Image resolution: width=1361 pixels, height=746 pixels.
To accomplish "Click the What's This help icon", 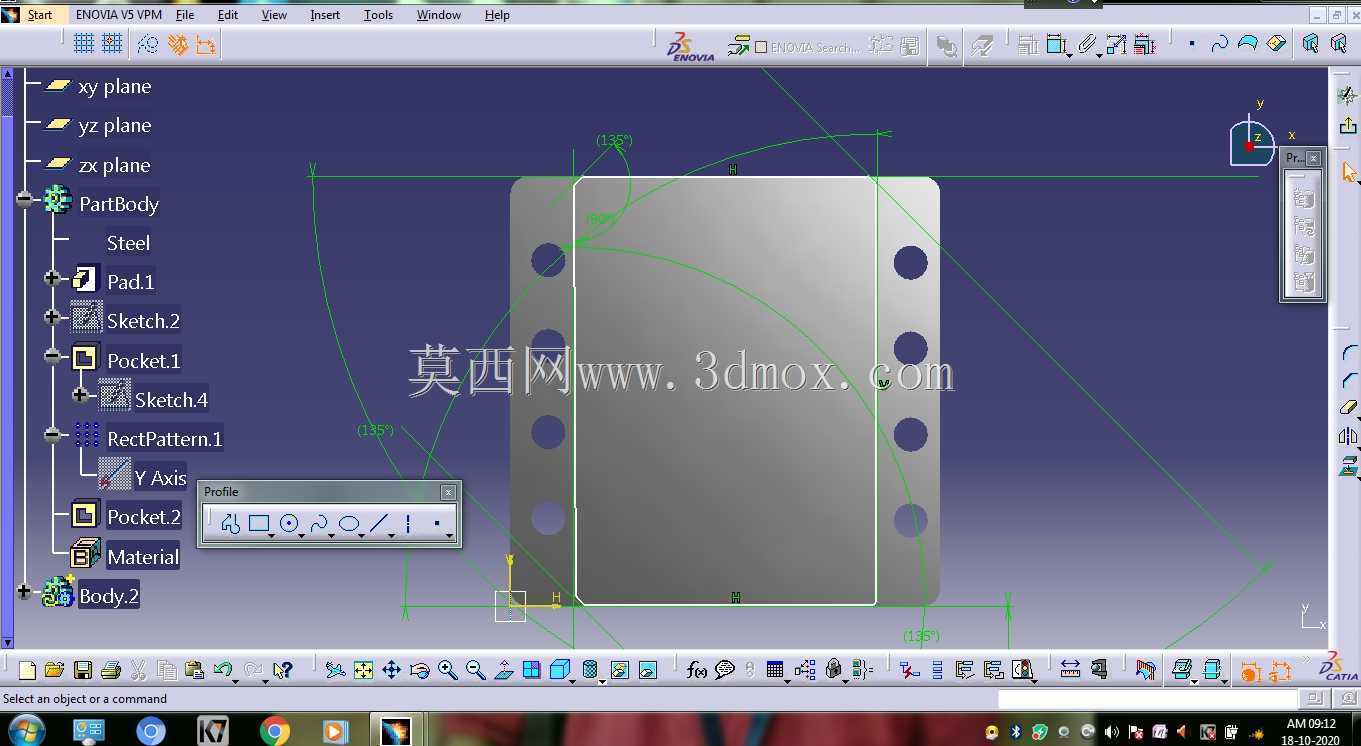I will coord(283,670).
